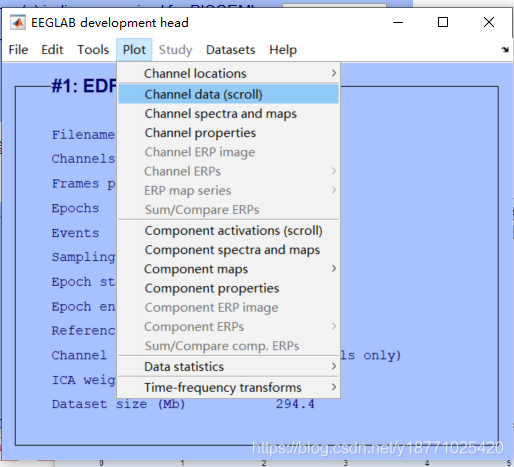514x467 pixels.
Task: Open the Edit menu
Action: 52,50
